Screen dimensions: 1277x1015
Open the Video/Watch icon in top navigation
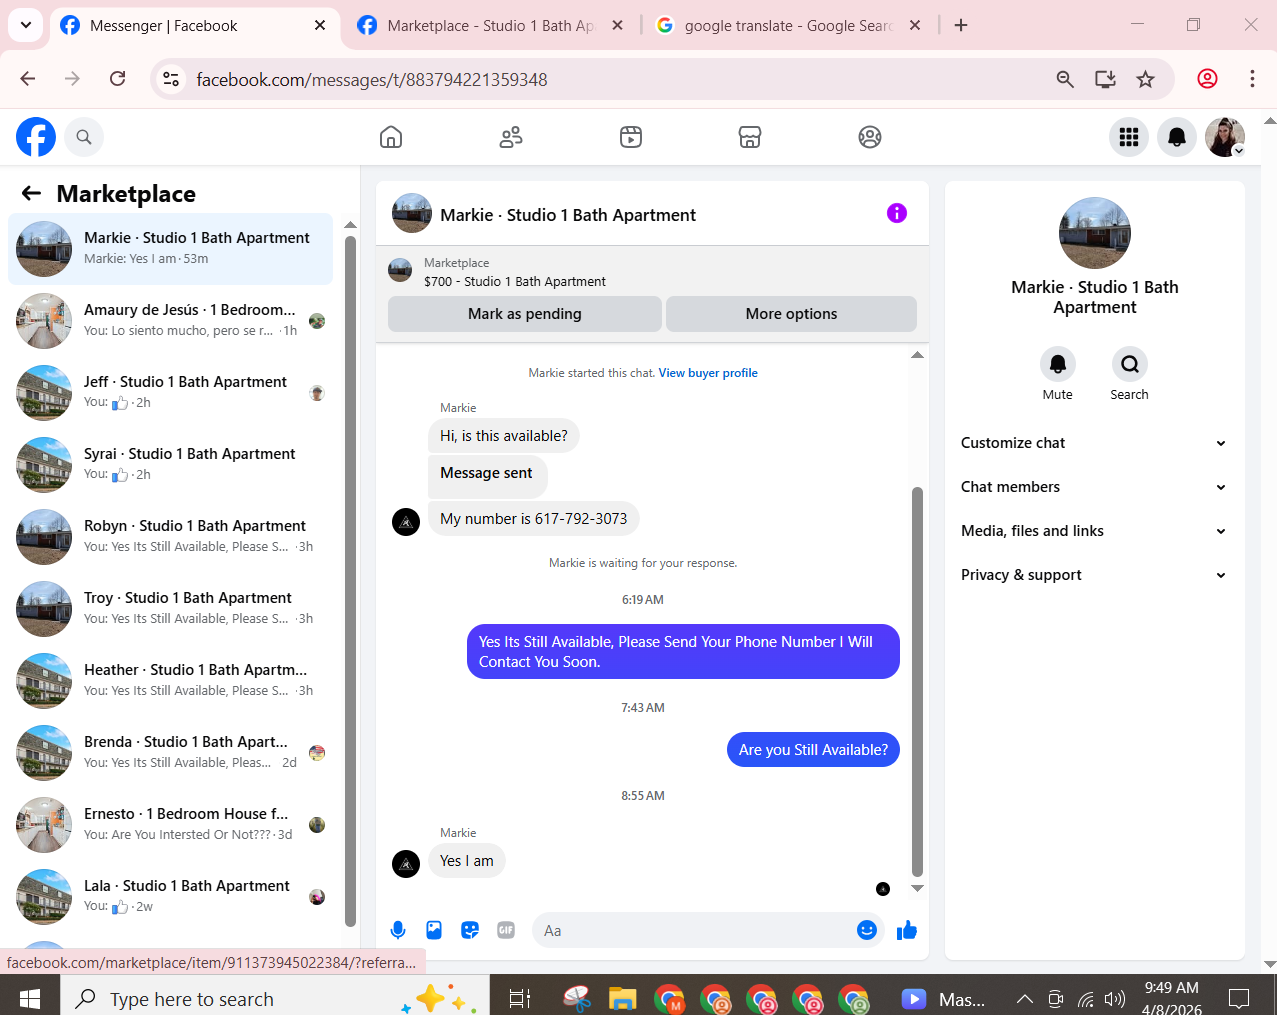point(631,137)
